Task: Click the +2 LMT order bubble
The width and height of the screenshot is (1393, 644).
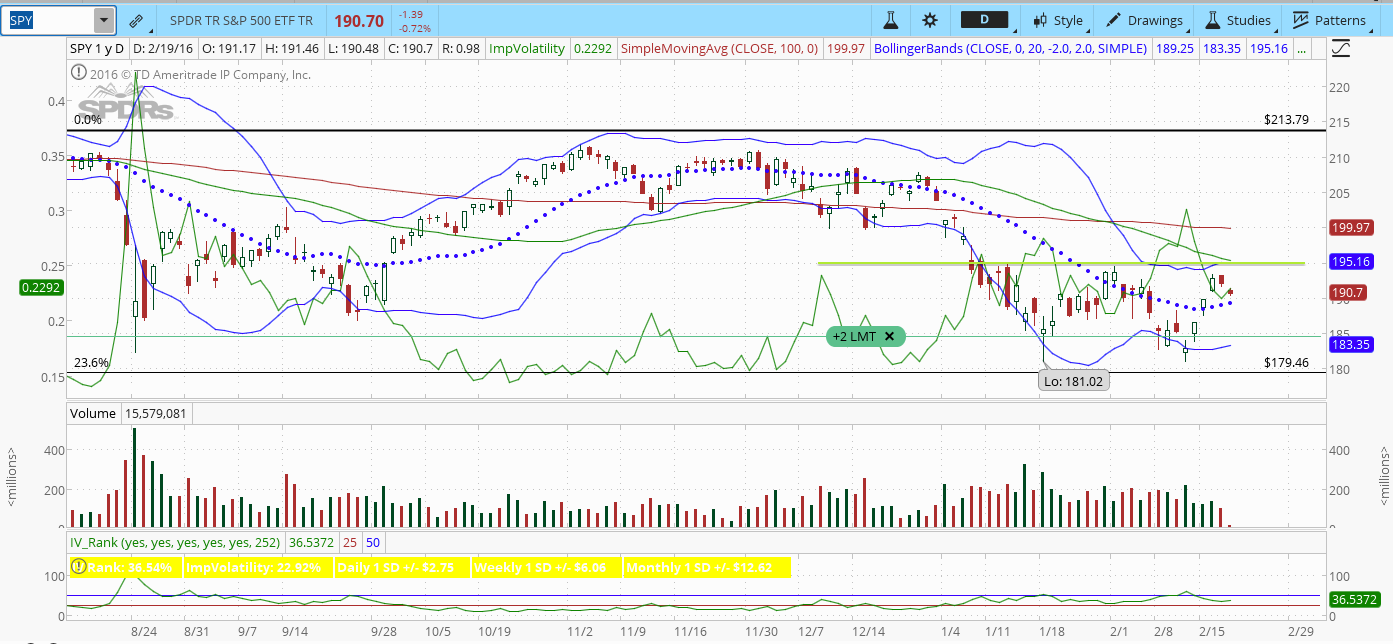Action: [855, 336]
